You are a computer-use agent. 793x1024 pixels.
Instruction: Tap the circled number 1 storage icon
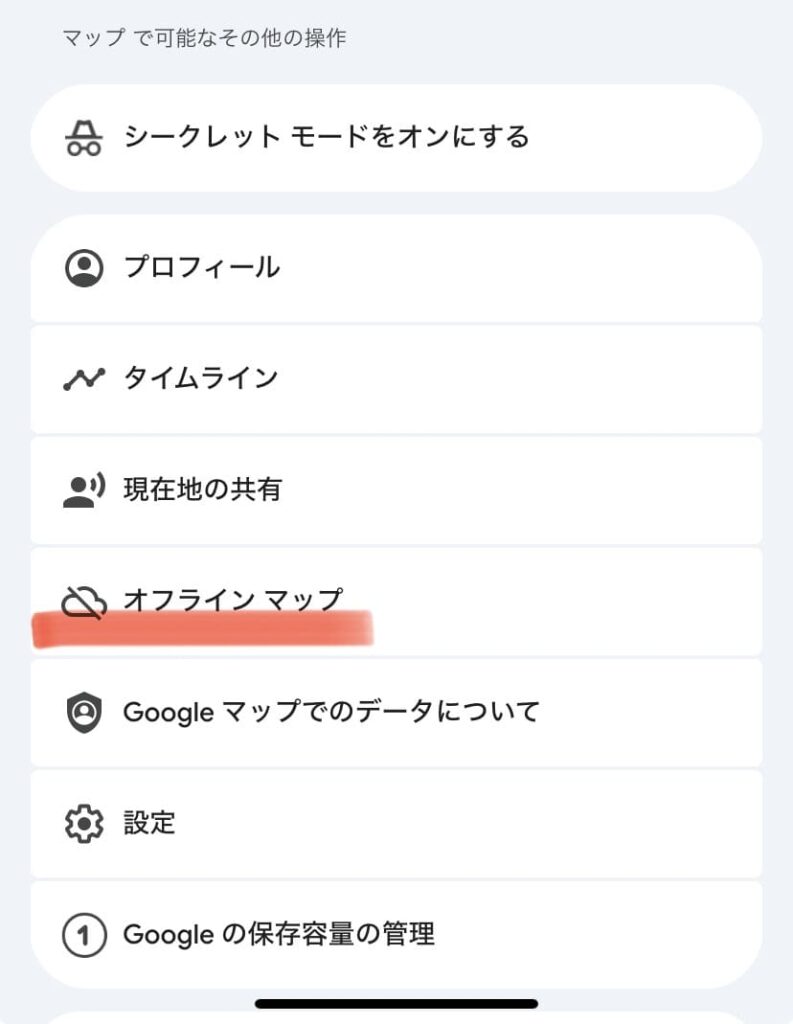click(x=84, y=935)
